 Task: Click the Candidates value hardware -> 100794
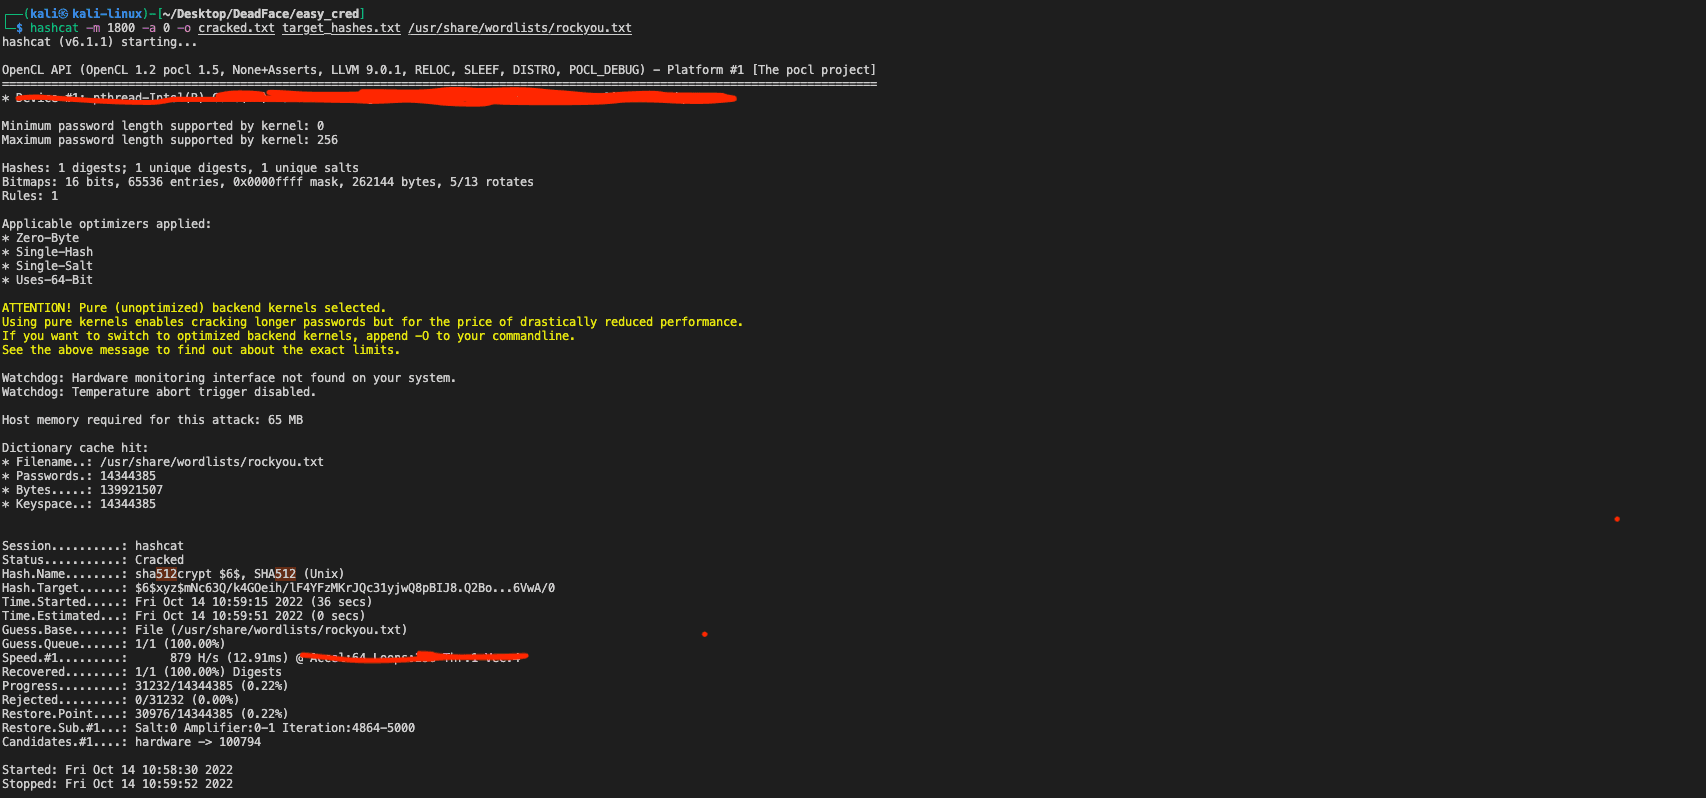coord(198,742)
